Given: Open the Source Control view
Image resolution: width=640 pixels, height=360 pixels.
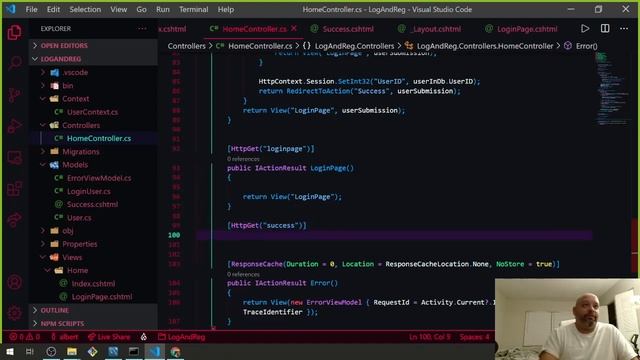Looking at the screenshot, I should [x=15, y=95].
